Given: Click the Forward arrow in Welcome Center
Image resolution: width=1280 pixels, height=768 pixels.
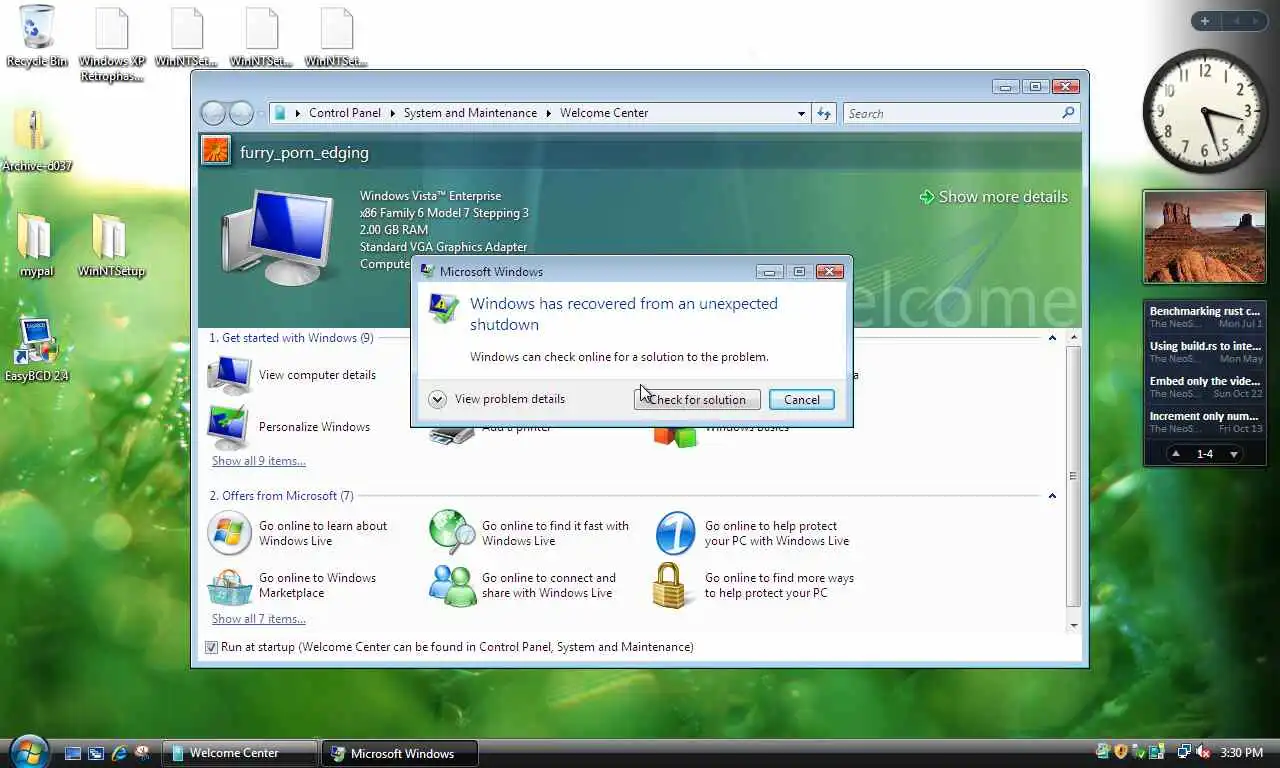Looking at the screenshot, I should [241, 113].
